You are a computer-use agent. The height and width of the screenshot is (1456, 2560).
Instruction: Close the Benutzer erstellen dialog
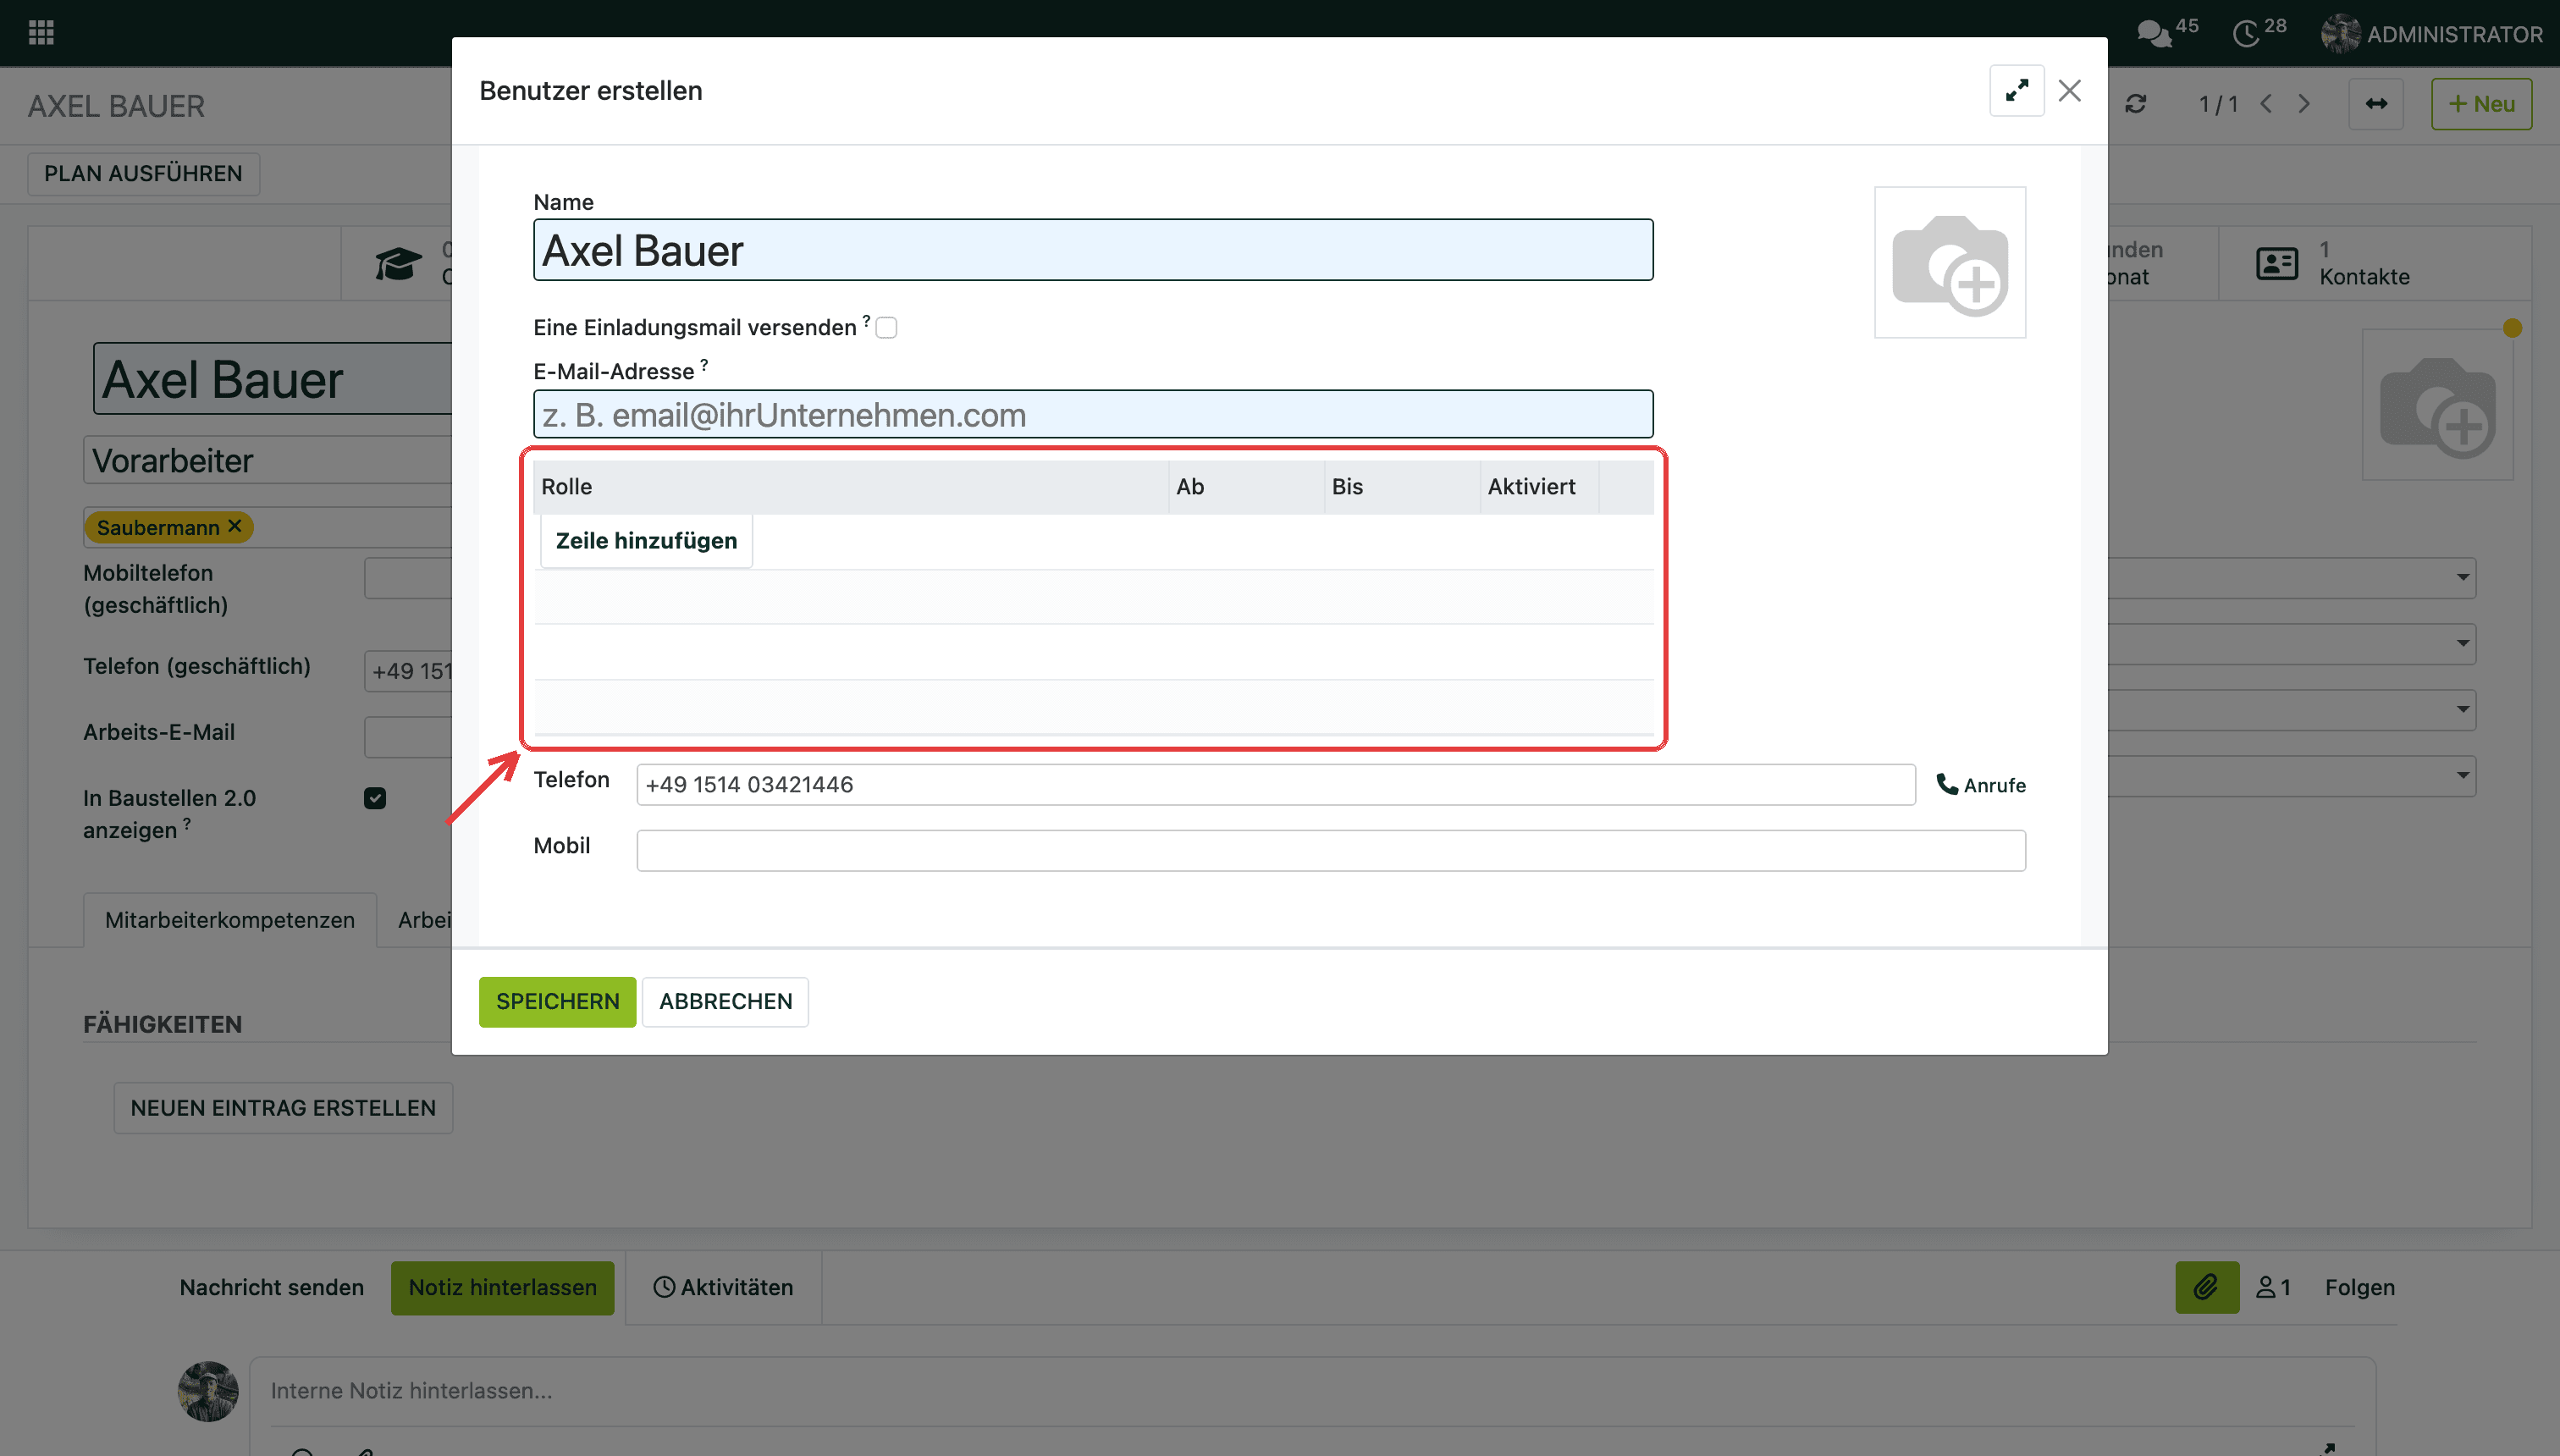(2069, 91)
